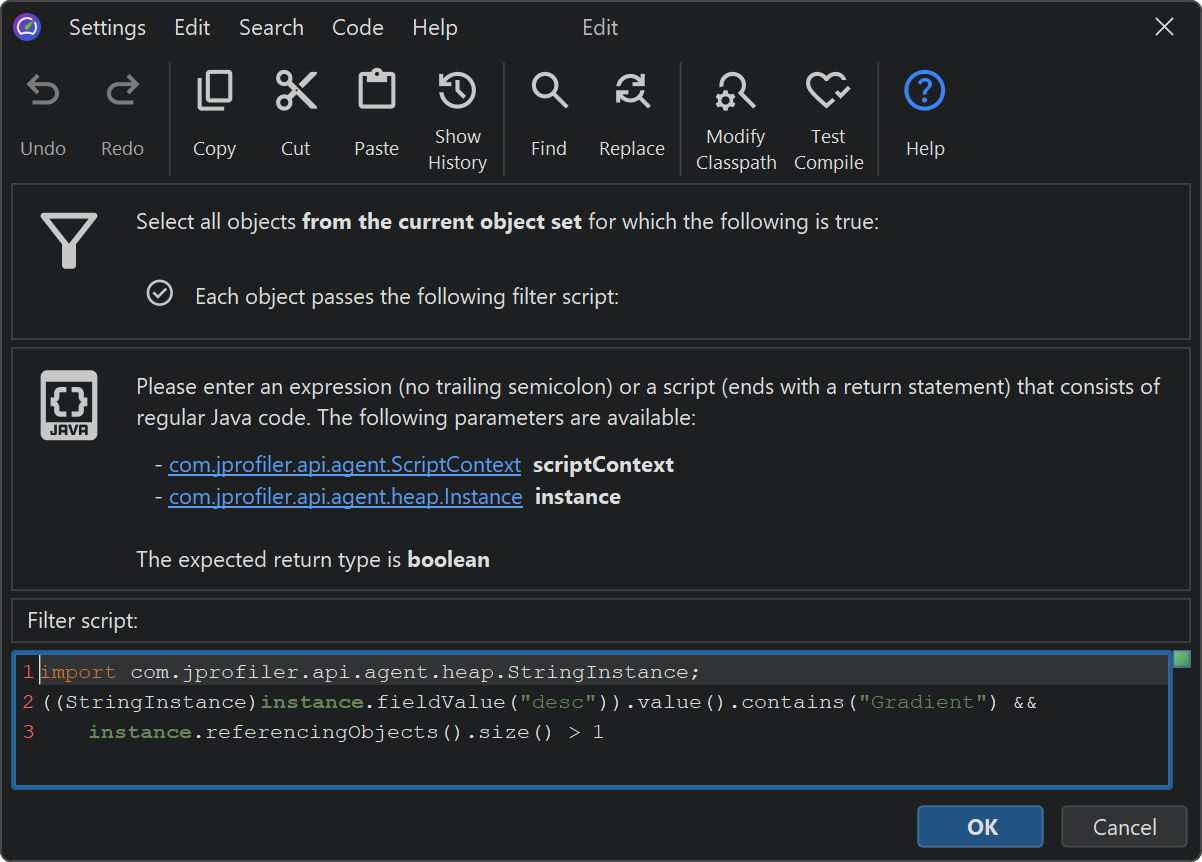Viewport: 1202px width, 862px height.
Task: Confirm the script with OK
Action: [980, 827]
